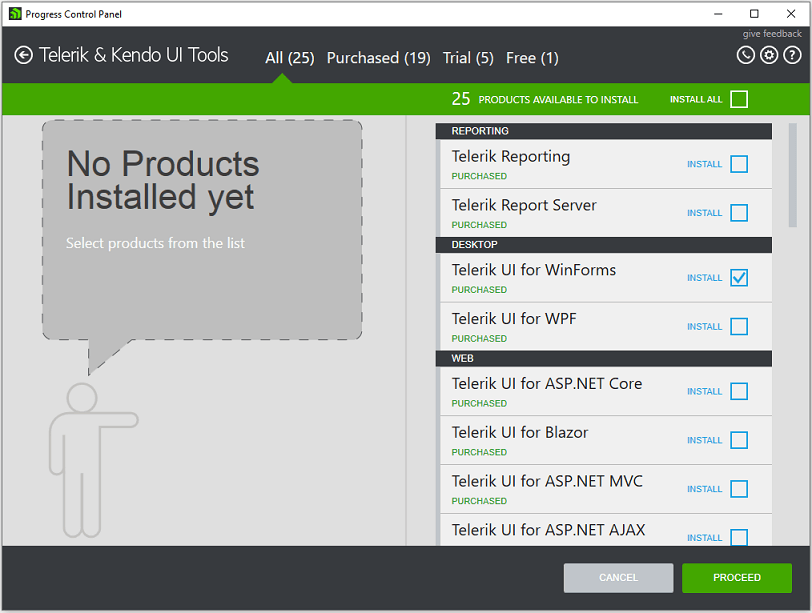
Task: Click the CANCEL button
Action: coord(618,578)
